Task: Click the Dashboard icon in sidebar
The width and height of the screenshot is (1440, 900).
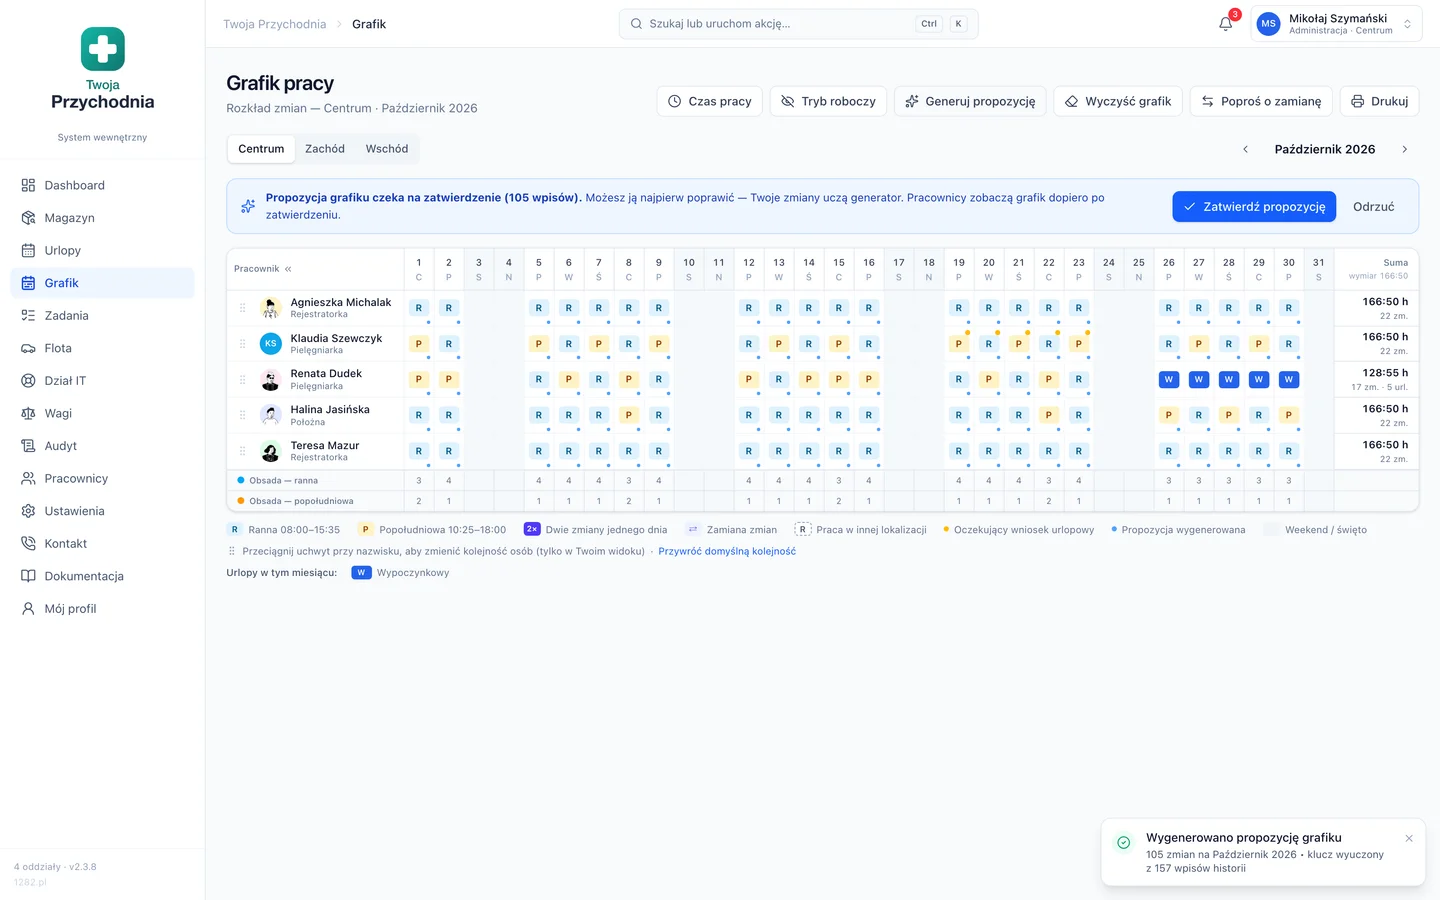Action: click(x=28, y=185)
